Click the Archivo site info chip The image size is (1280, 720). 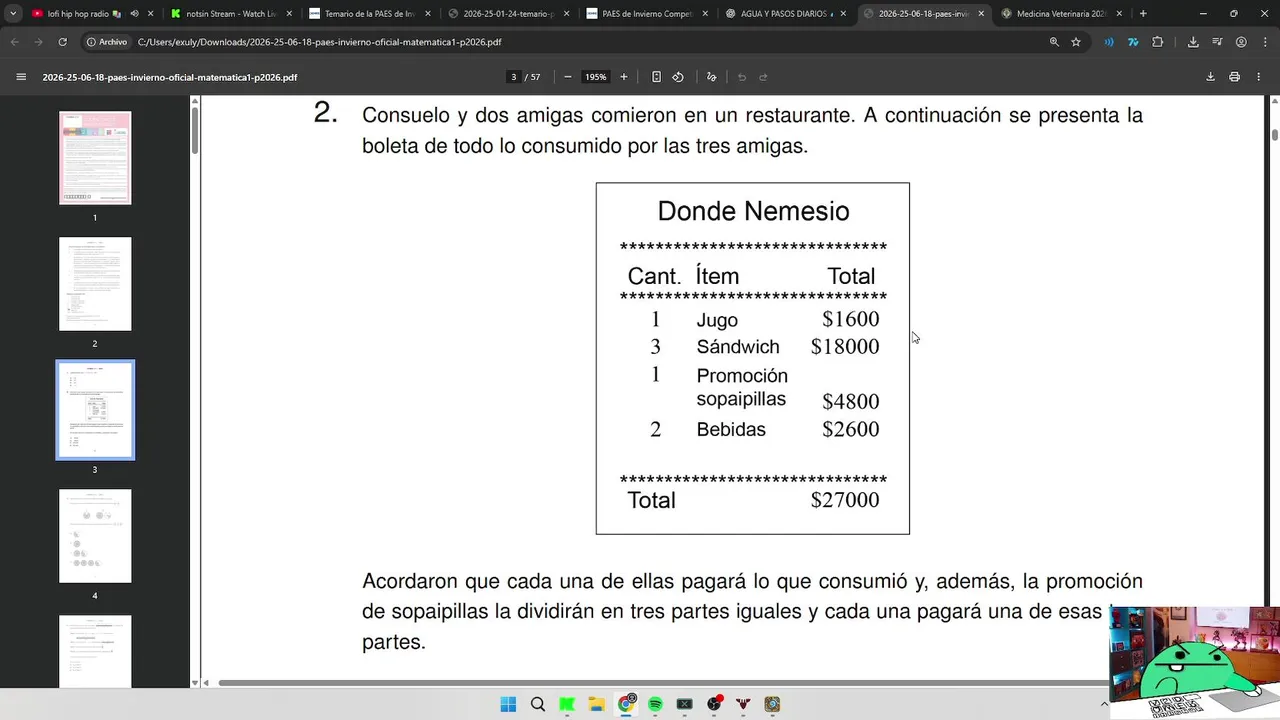107,42
